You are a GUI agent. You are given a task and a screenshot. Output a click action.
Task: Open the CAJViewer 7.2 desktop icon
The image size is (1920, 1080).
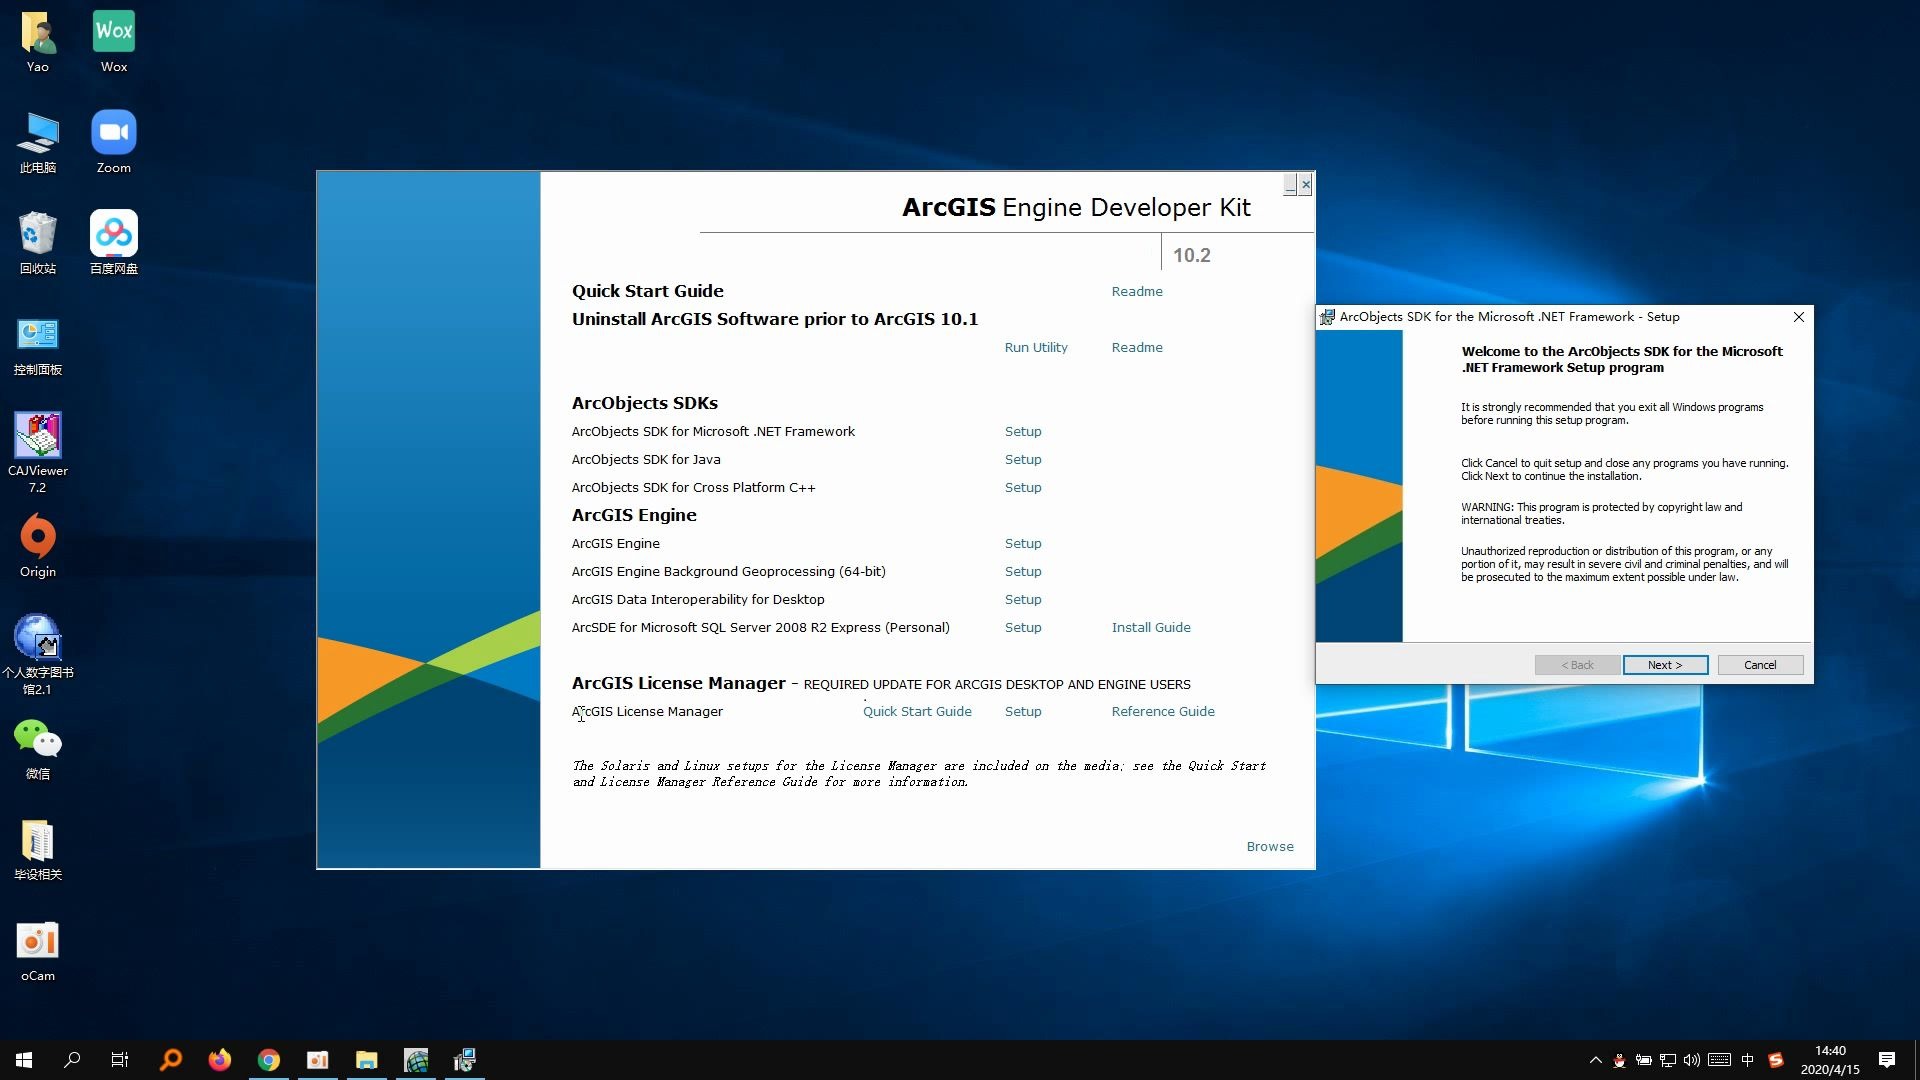pos(38,436)
